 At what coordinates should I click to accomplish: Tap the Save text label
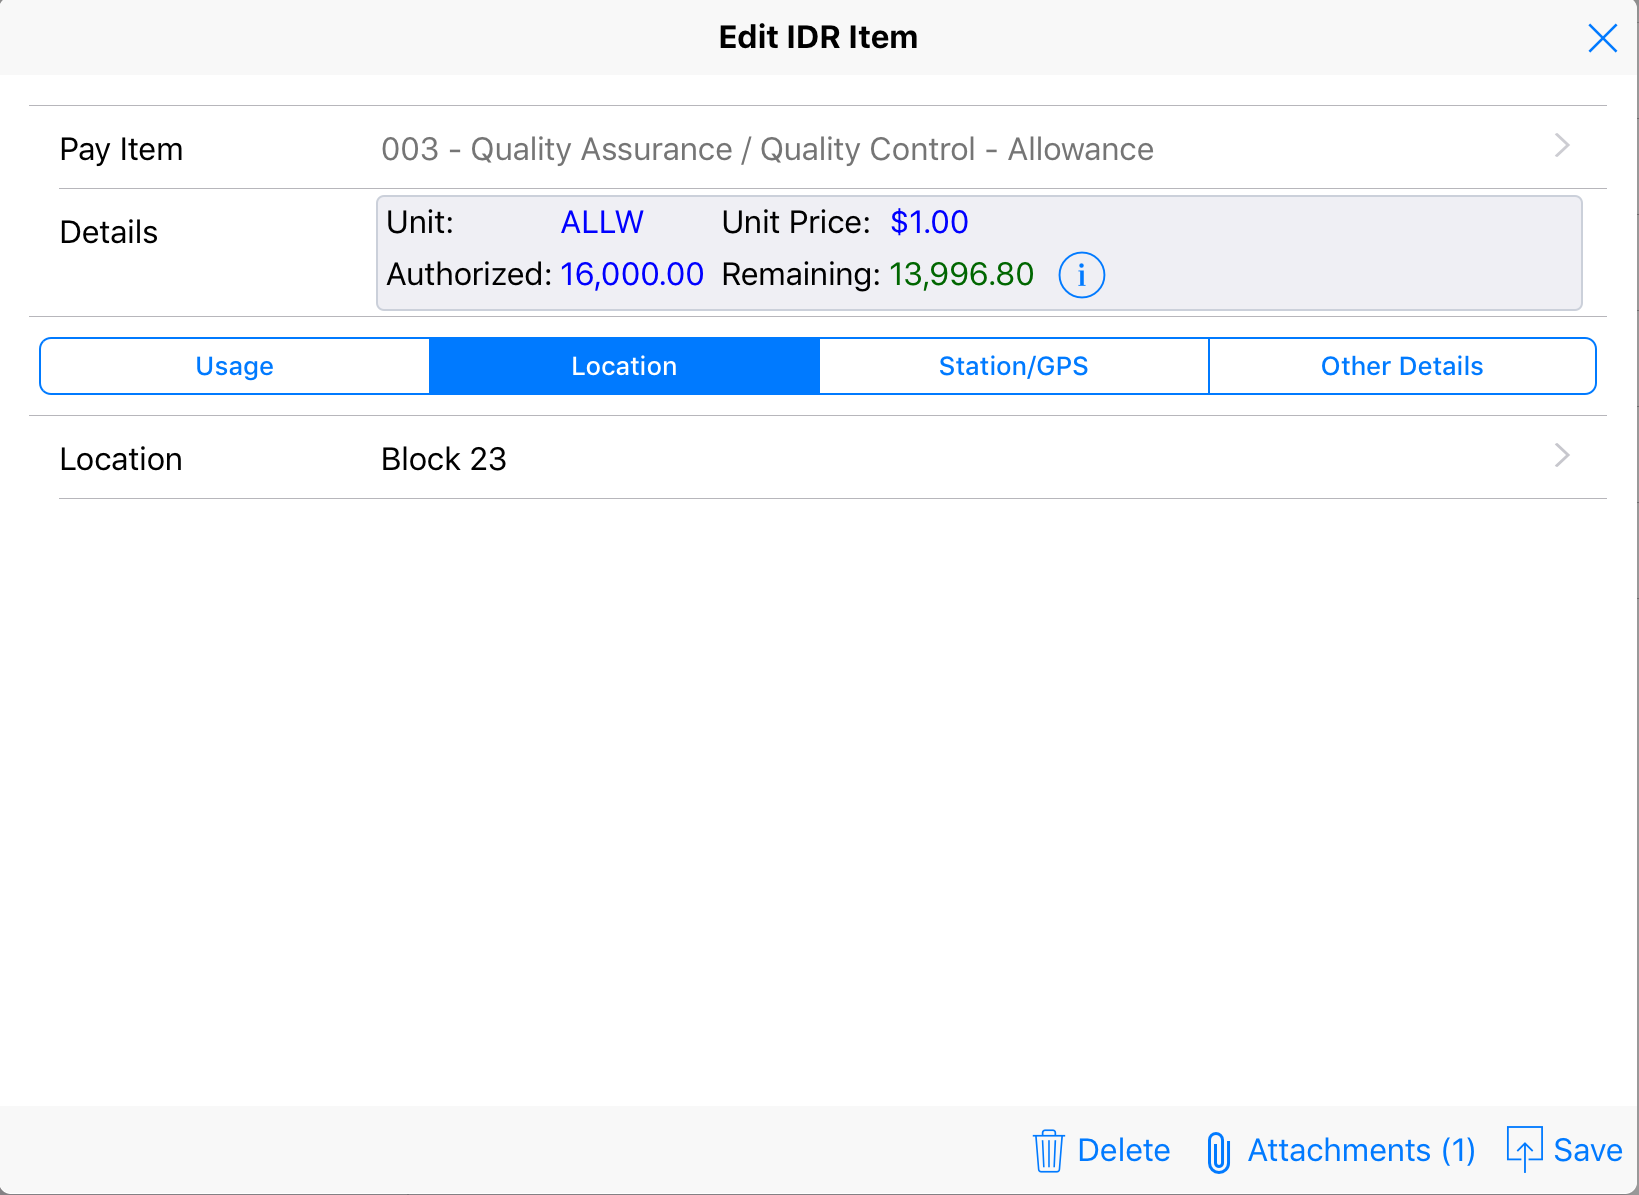click(x=1587, y=1151)
